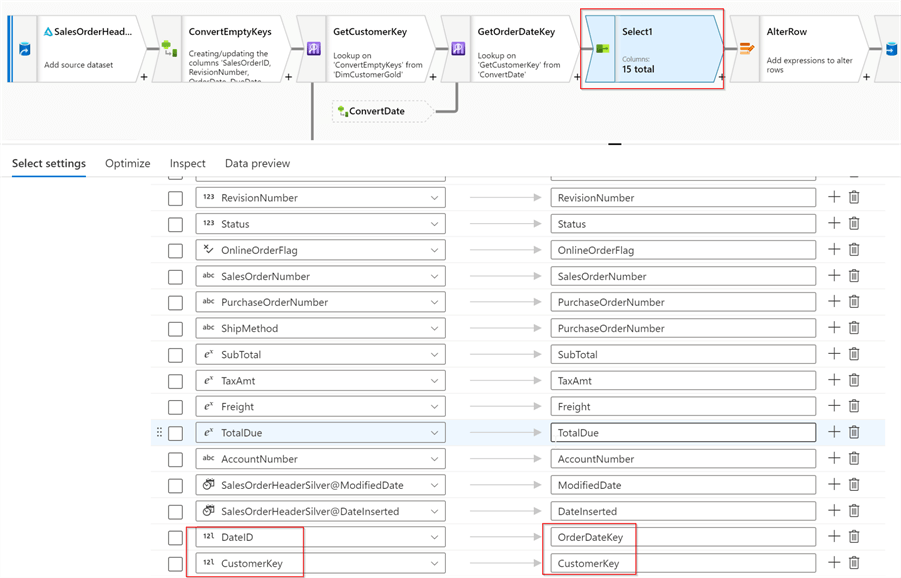Click the AlterRow transformation icon
This screenshot has width=901, height=578.
pos(746,49)
